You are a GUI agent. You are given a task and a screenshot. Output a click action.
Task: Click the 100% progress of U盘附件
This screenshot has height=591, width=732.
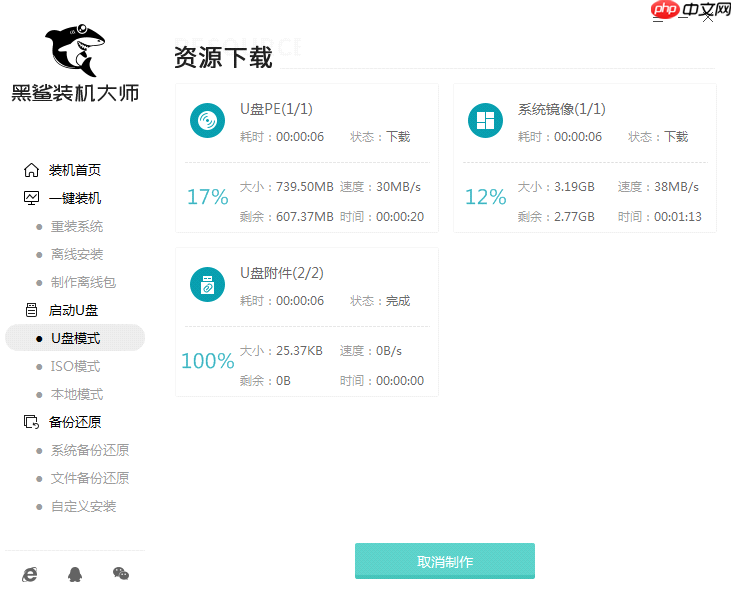tap(207, 361)
